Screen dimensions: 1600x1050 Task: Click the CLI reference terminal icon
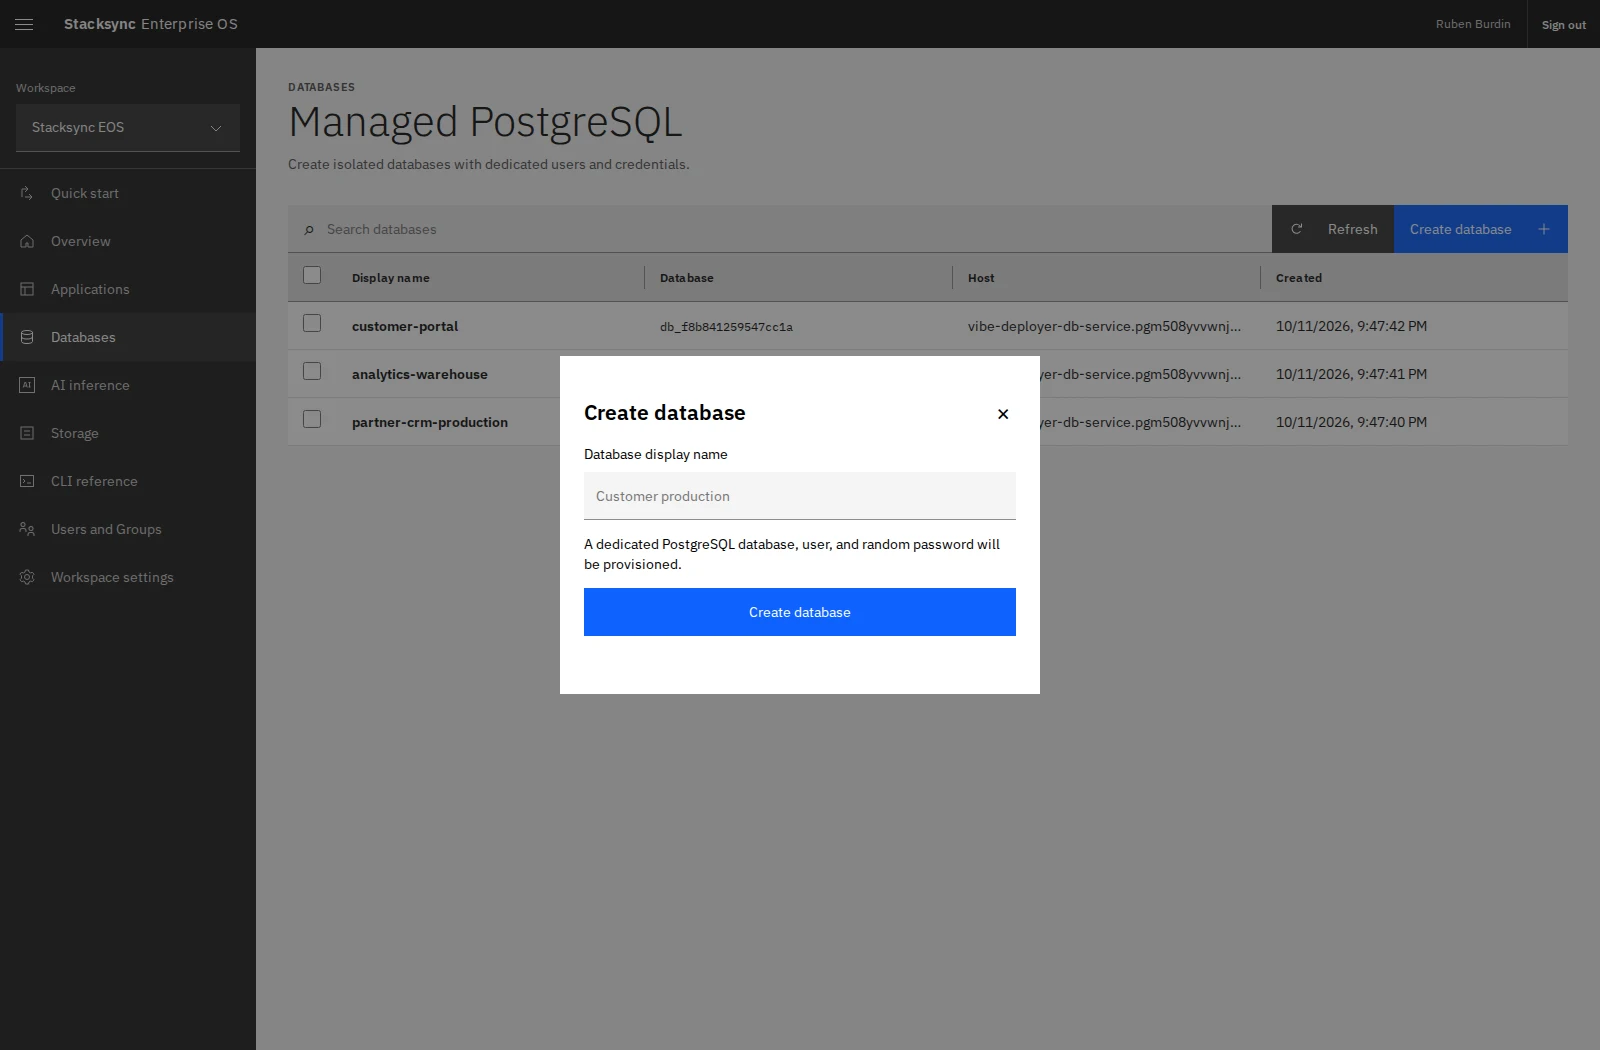[x=27, y=481]
